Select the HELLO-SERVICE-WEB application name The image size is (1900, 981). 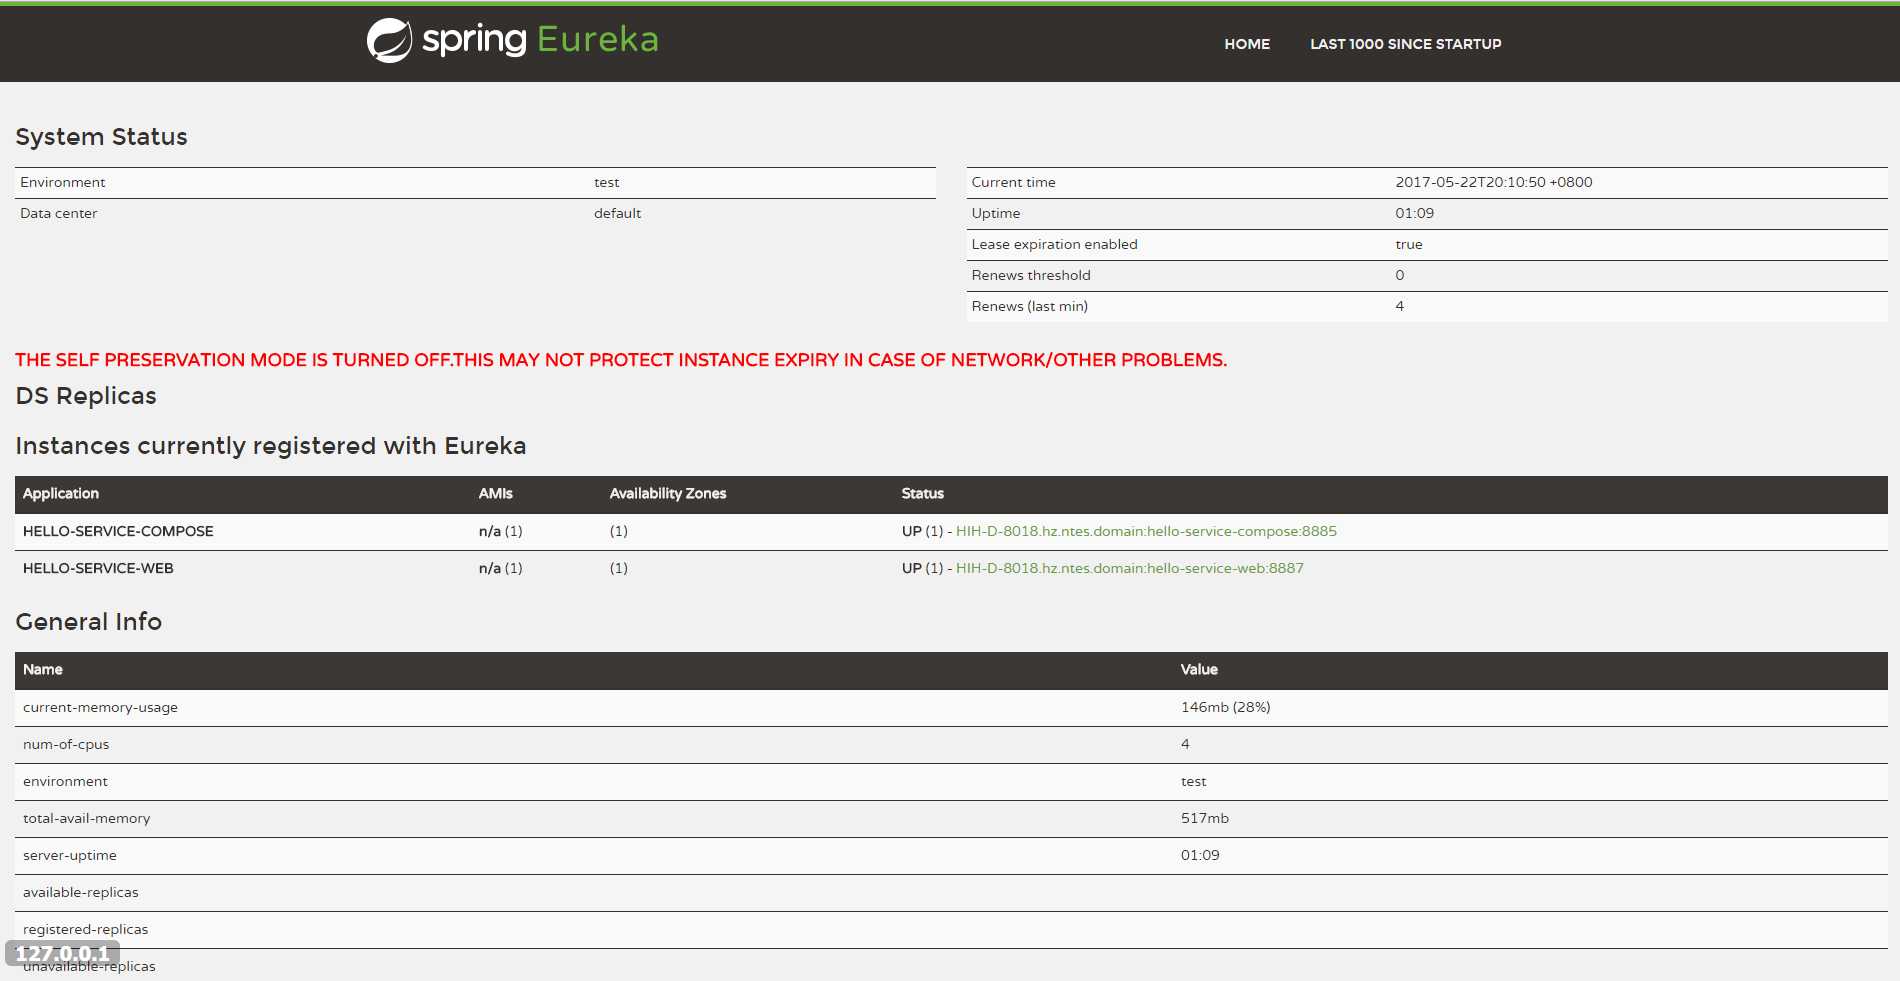tap(98, 568)
